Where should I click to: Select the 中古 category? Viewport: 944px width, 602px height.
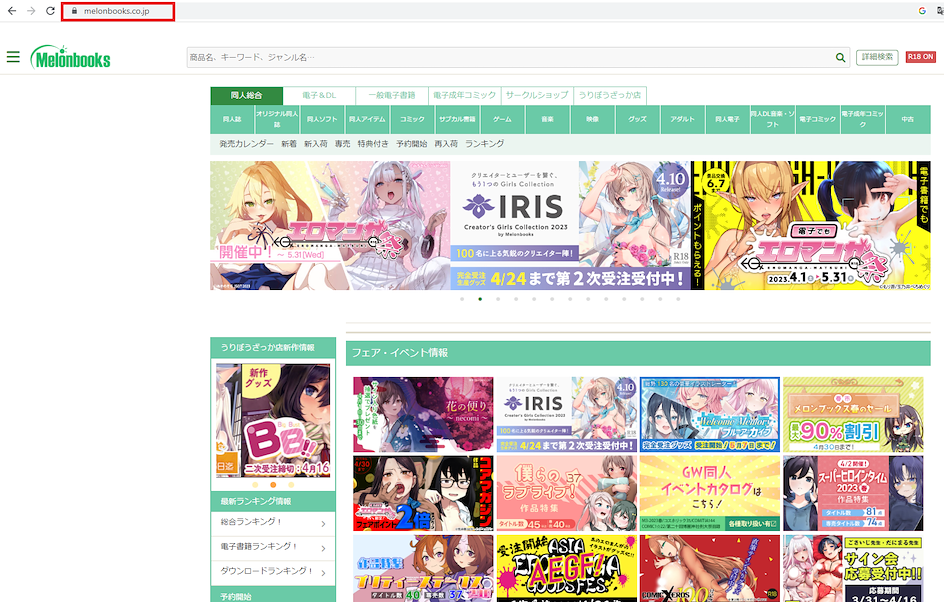907,119
